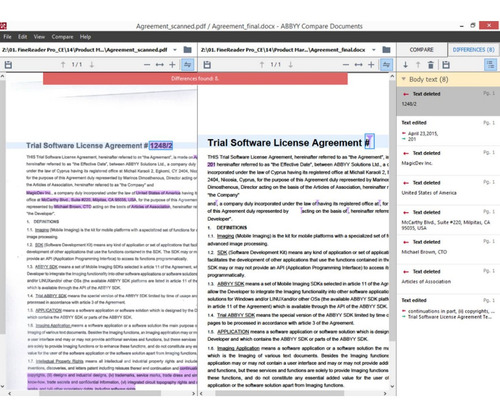500x418 pixels.
Task: Click 'Trial Software License Agreement #' heading in right pane
Action: pos(289,143)
